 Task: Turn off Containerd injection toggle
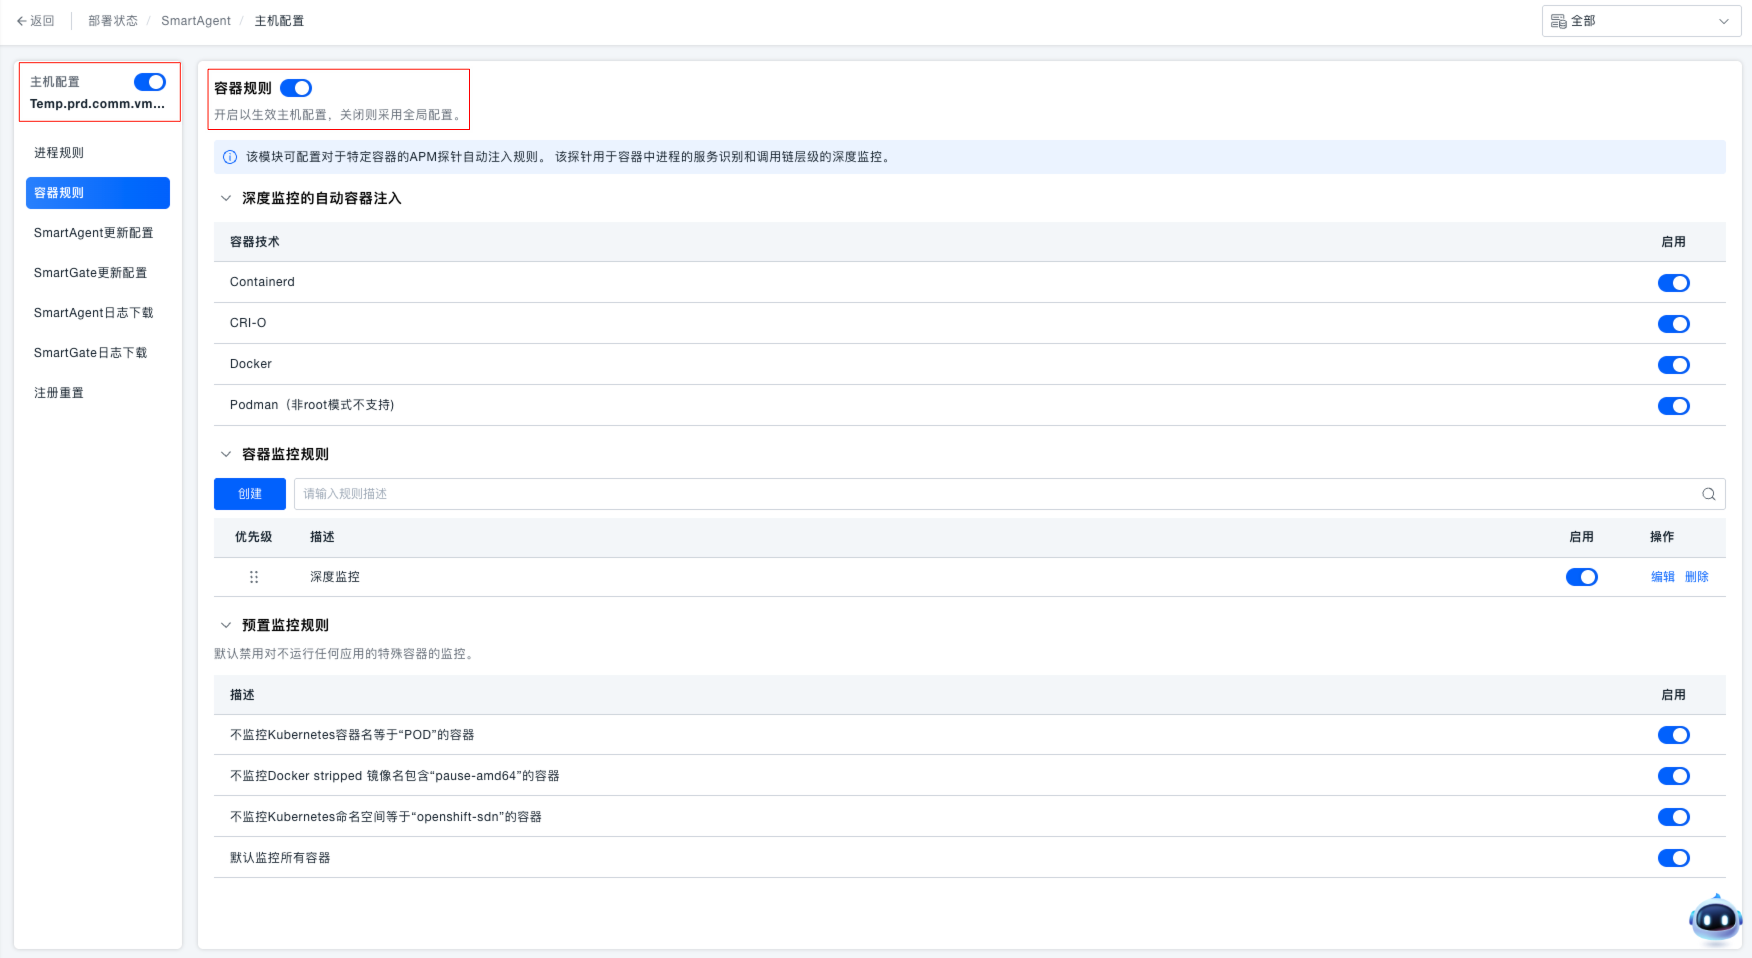pos(1673,283)
